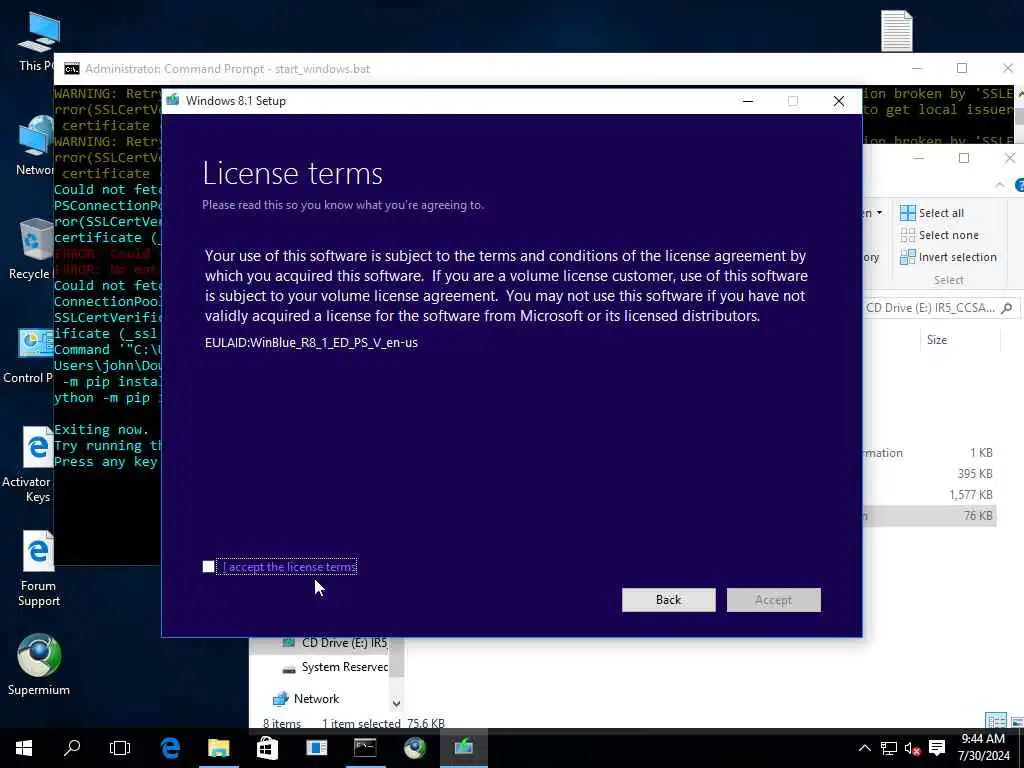Image resolution: width=1024 pixels, height=768 pixels.
Task: Open the Action Center notification icon
Action: (937, 748)
